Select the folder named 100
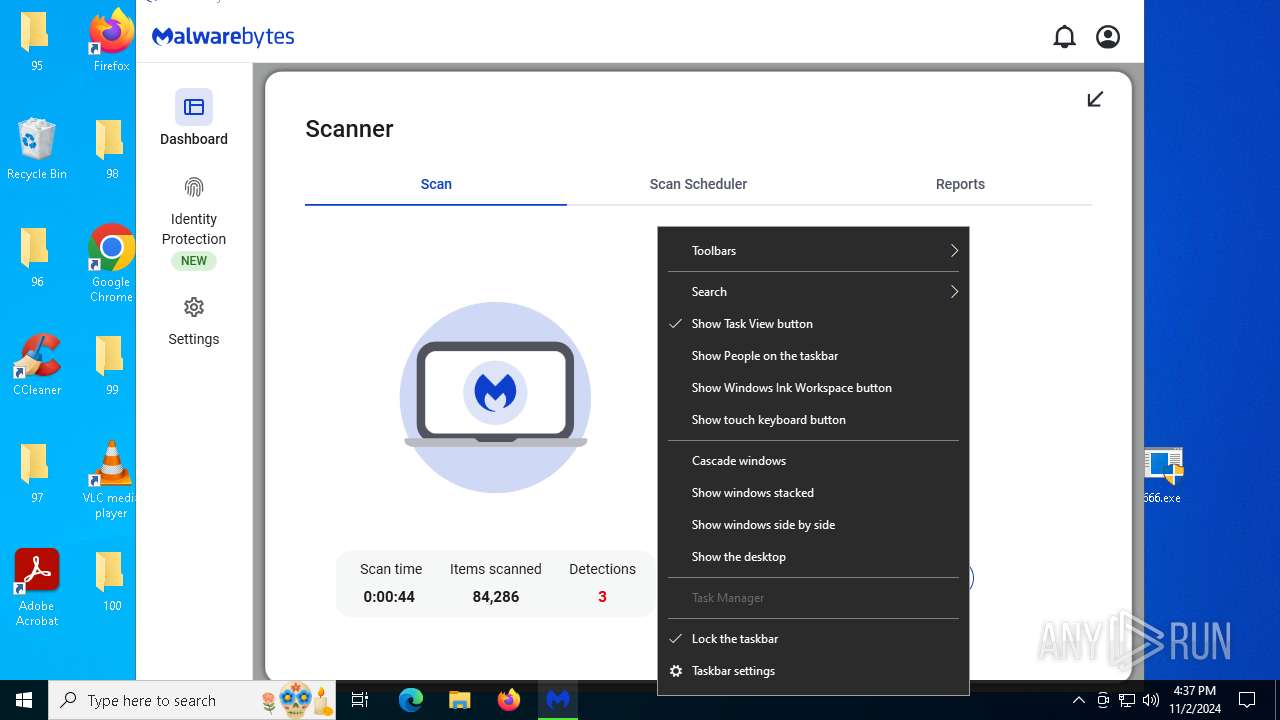The height and width of the screenshot is (720, 1280). 111,580
